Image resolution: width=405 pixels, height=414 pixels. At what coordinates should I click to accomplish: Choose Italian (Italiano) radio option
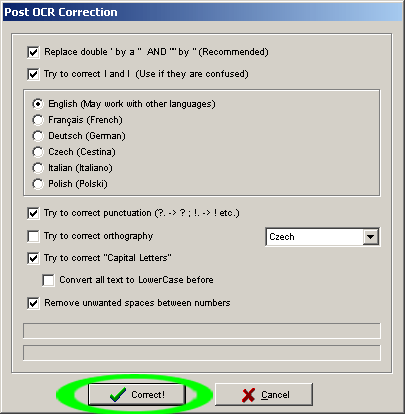click(x=38, y=168)
